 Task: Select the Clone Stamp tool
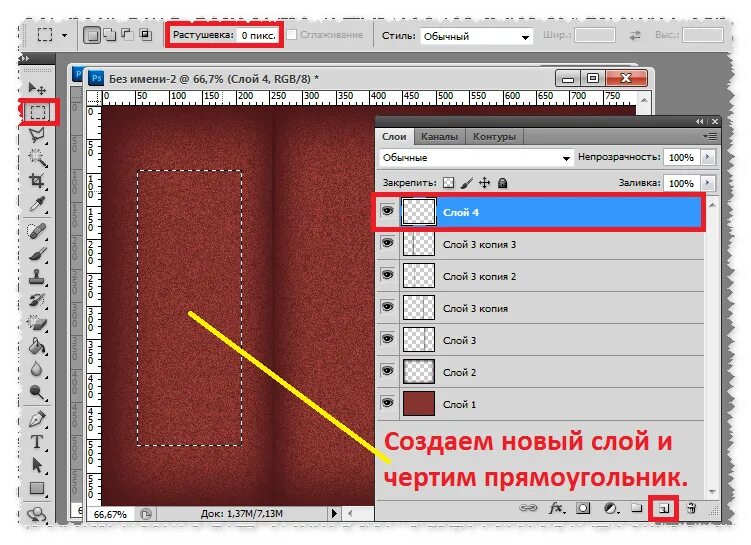(x=37, y=277)
